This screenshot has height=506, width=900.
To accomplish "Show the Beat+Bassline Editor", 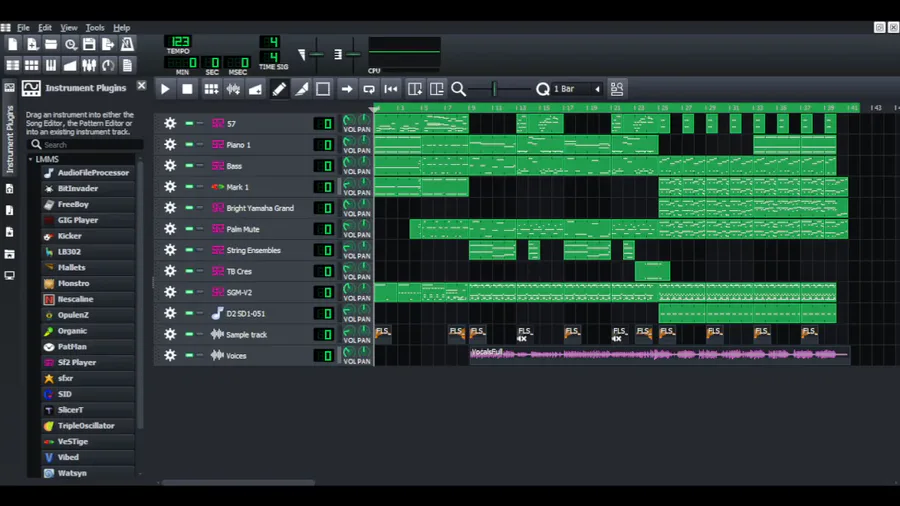I will (x=32, y=65).
